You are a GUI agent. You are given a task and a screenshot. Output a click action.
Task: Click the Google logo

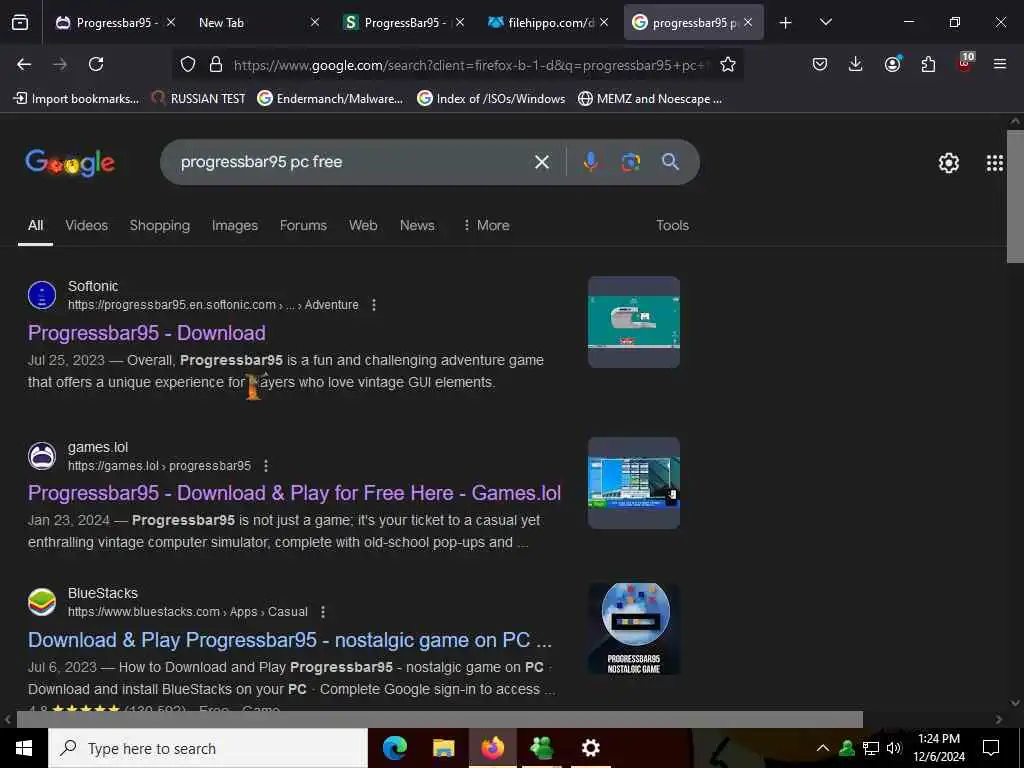pyautogui.click(x=70, y=163)
